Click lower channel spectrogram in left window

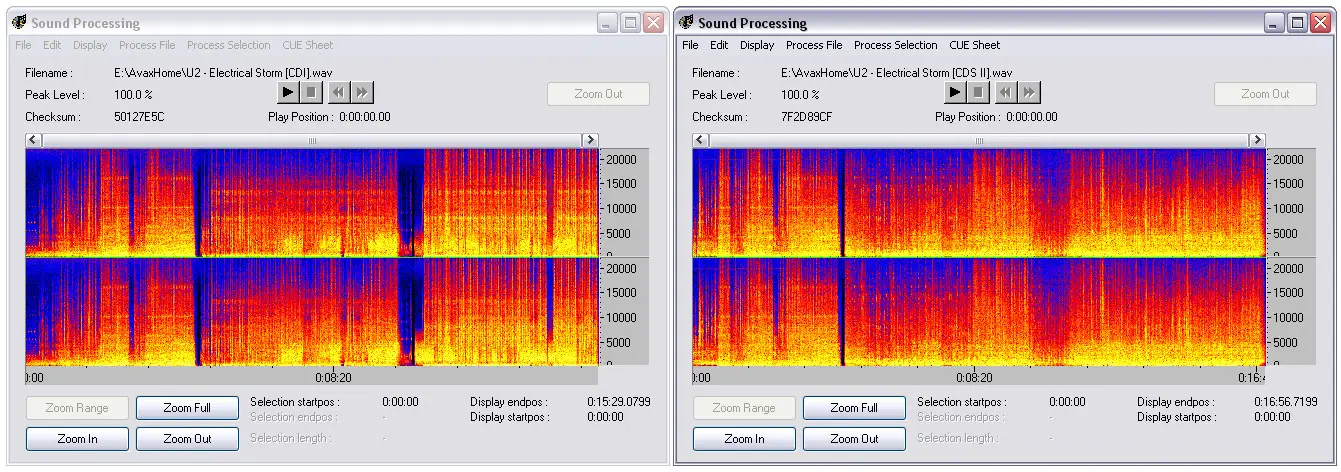tap(311, 312)
